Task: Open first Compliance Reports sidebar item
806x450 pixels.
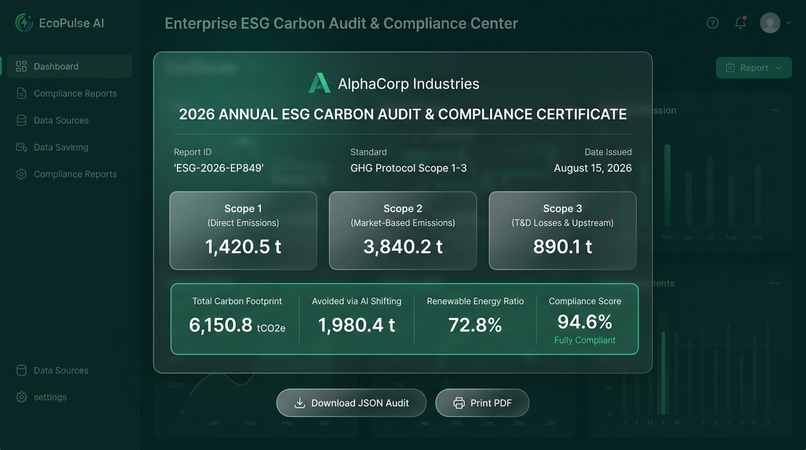Action: point(70,94)
